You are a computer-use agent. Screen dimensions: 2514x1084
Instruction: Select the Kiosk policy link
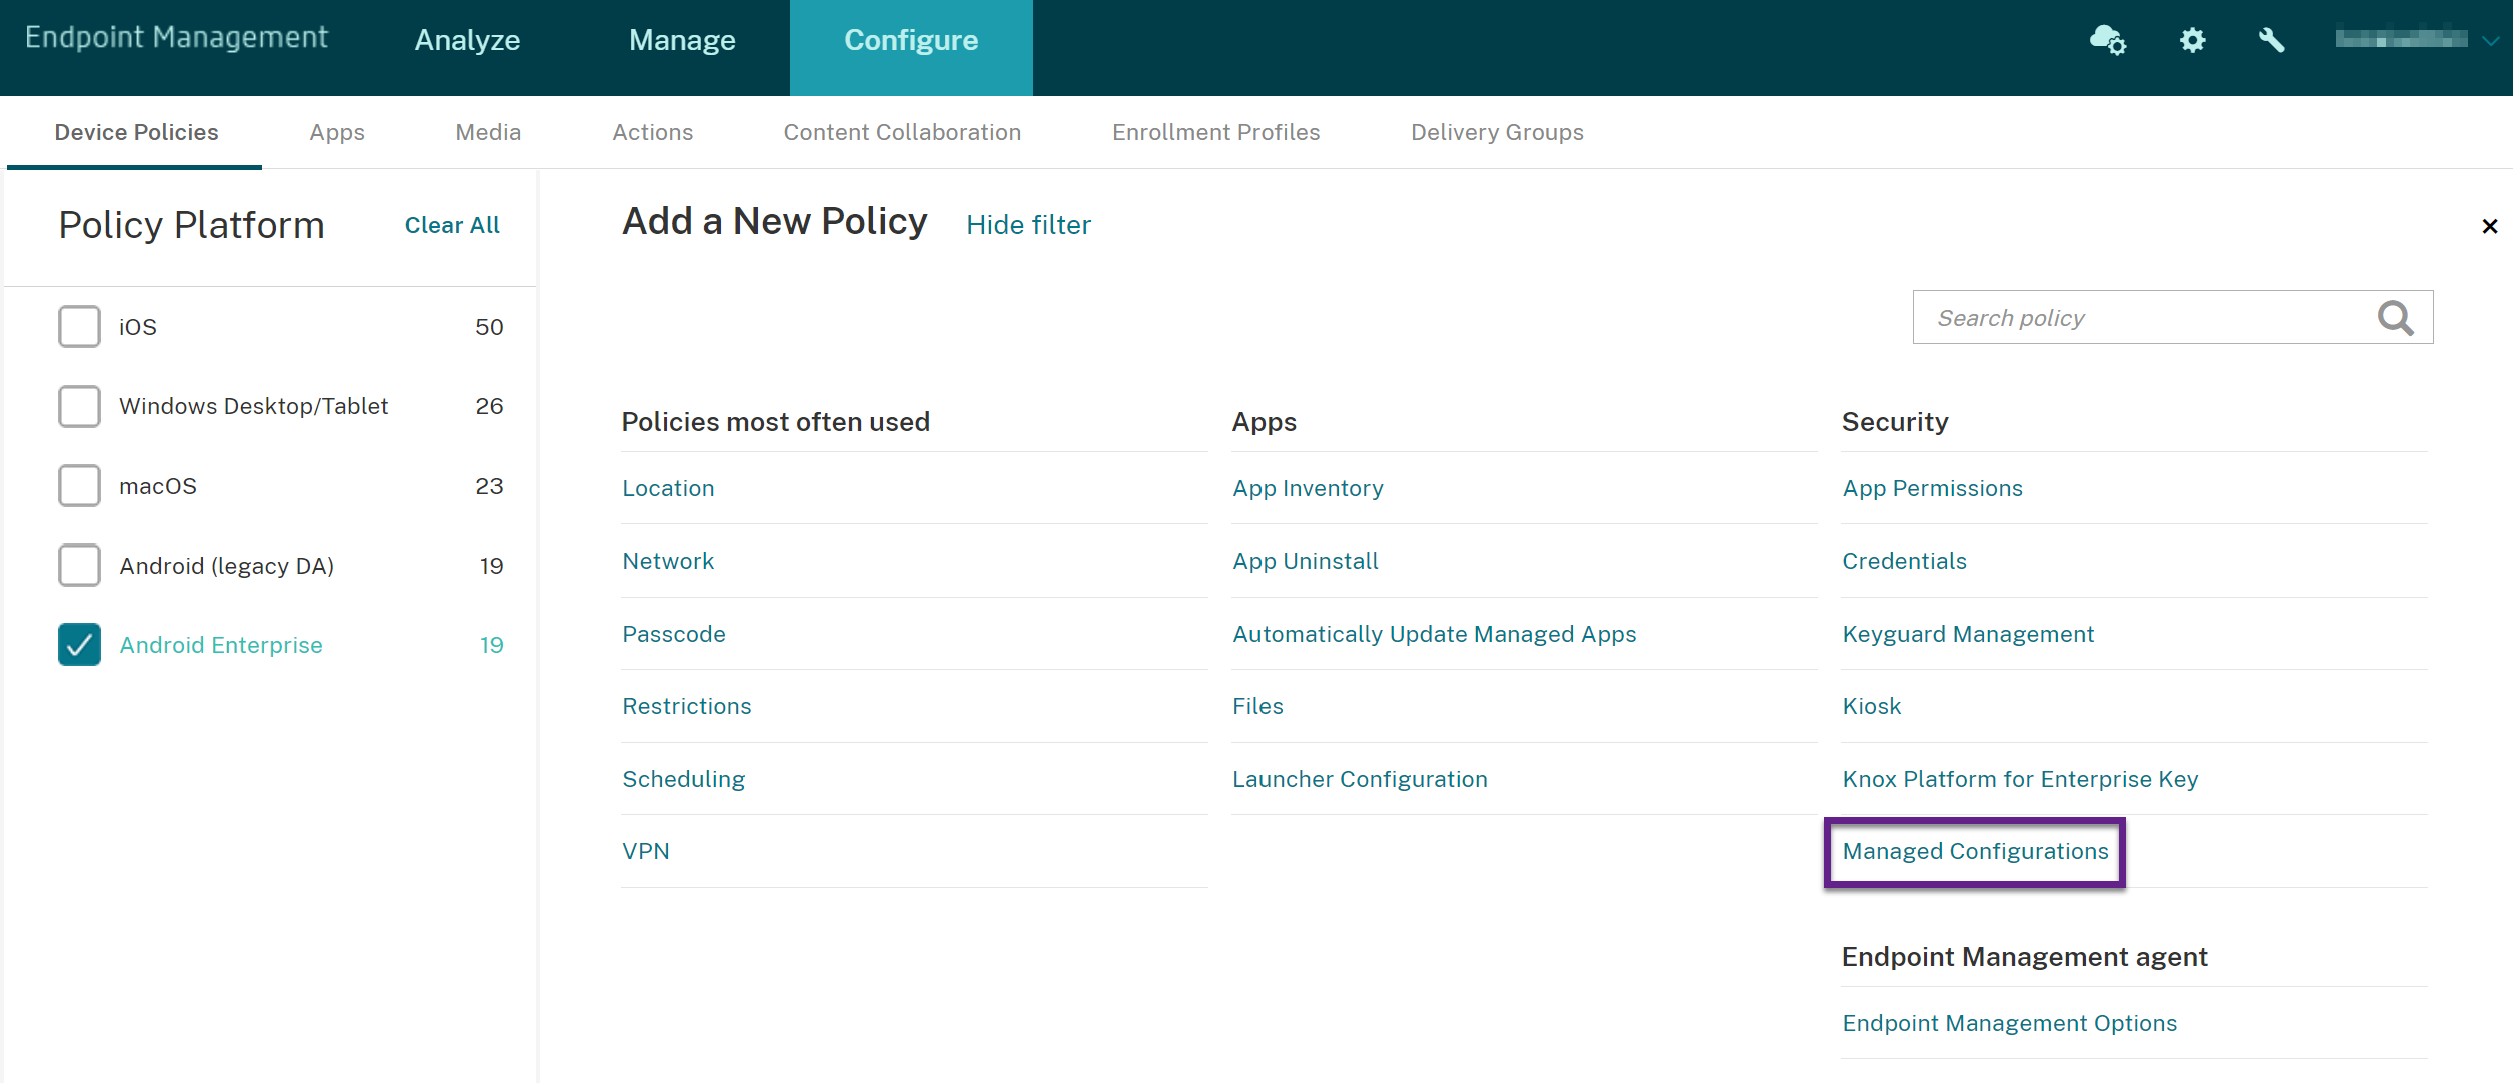pos(1871,706)
